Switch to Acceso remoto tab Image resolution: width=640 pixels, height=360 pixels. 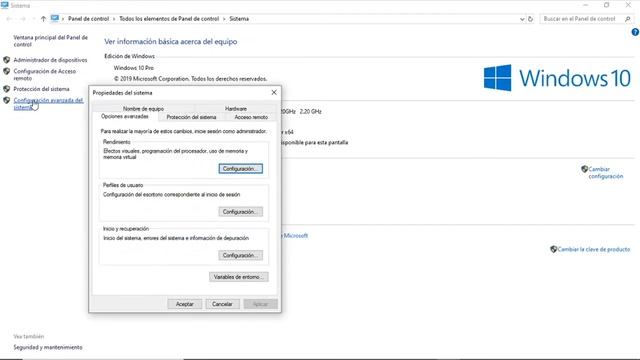click(251, 117)
